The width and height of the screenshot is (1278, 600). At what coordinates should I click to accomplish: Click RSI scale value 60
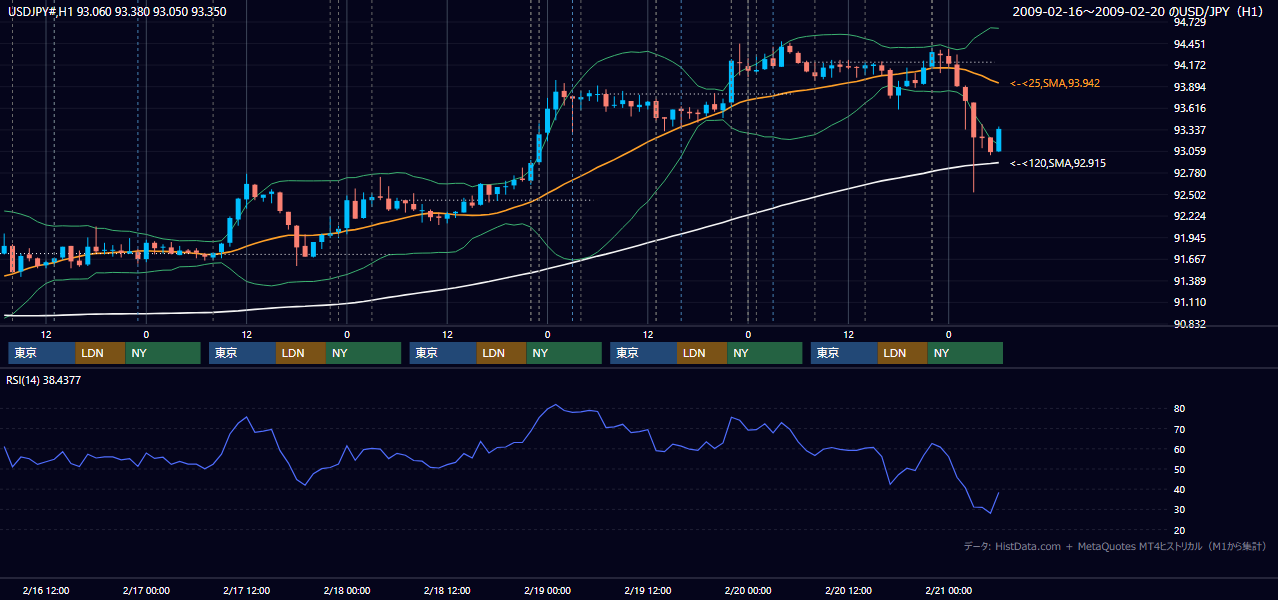[1180, 449]
